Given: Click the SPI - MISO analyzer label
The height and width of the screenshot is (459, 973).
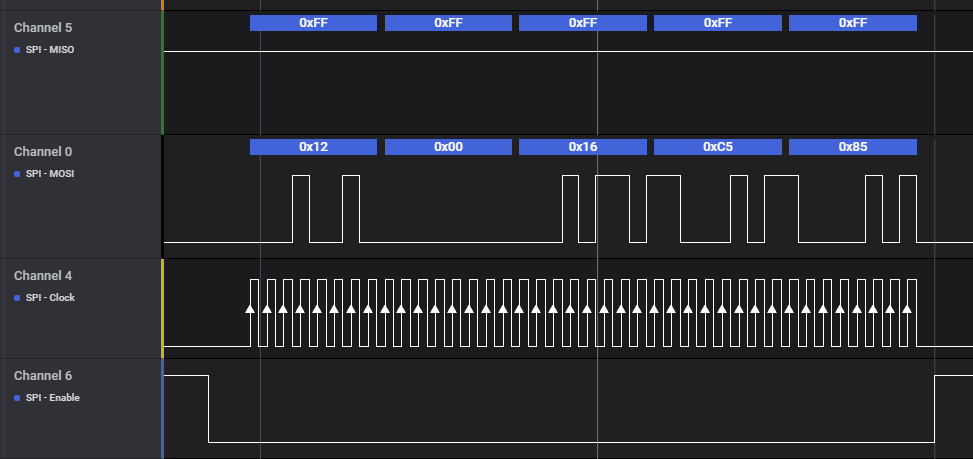Looking at the screenshot, I should tap(50, 50).
